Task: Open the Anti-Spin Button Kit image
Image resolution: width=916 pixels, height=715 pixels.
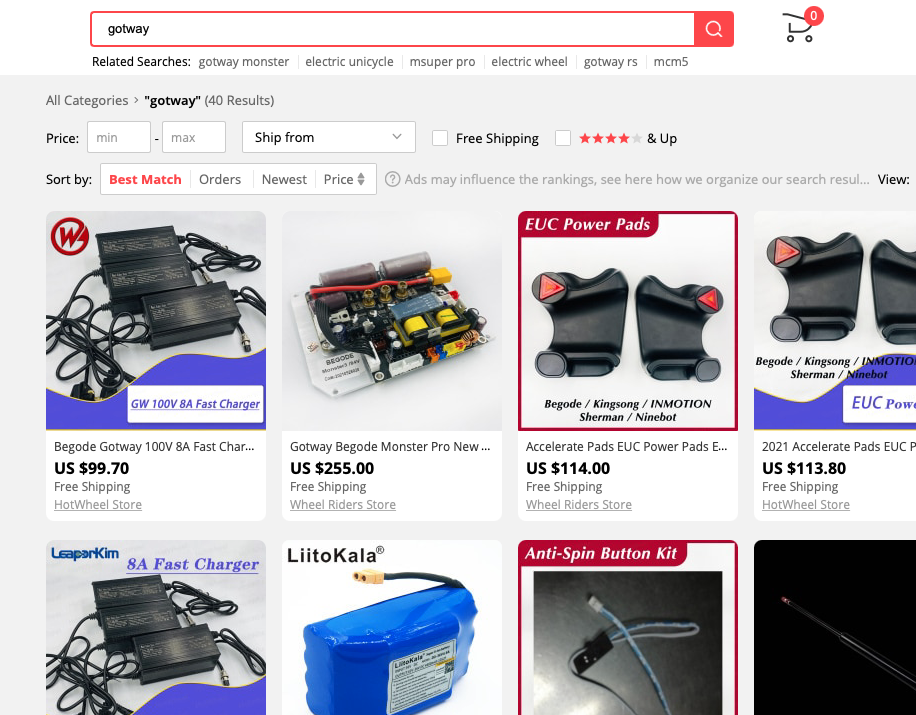Action: pyautogui.click(x=628, y=627)
